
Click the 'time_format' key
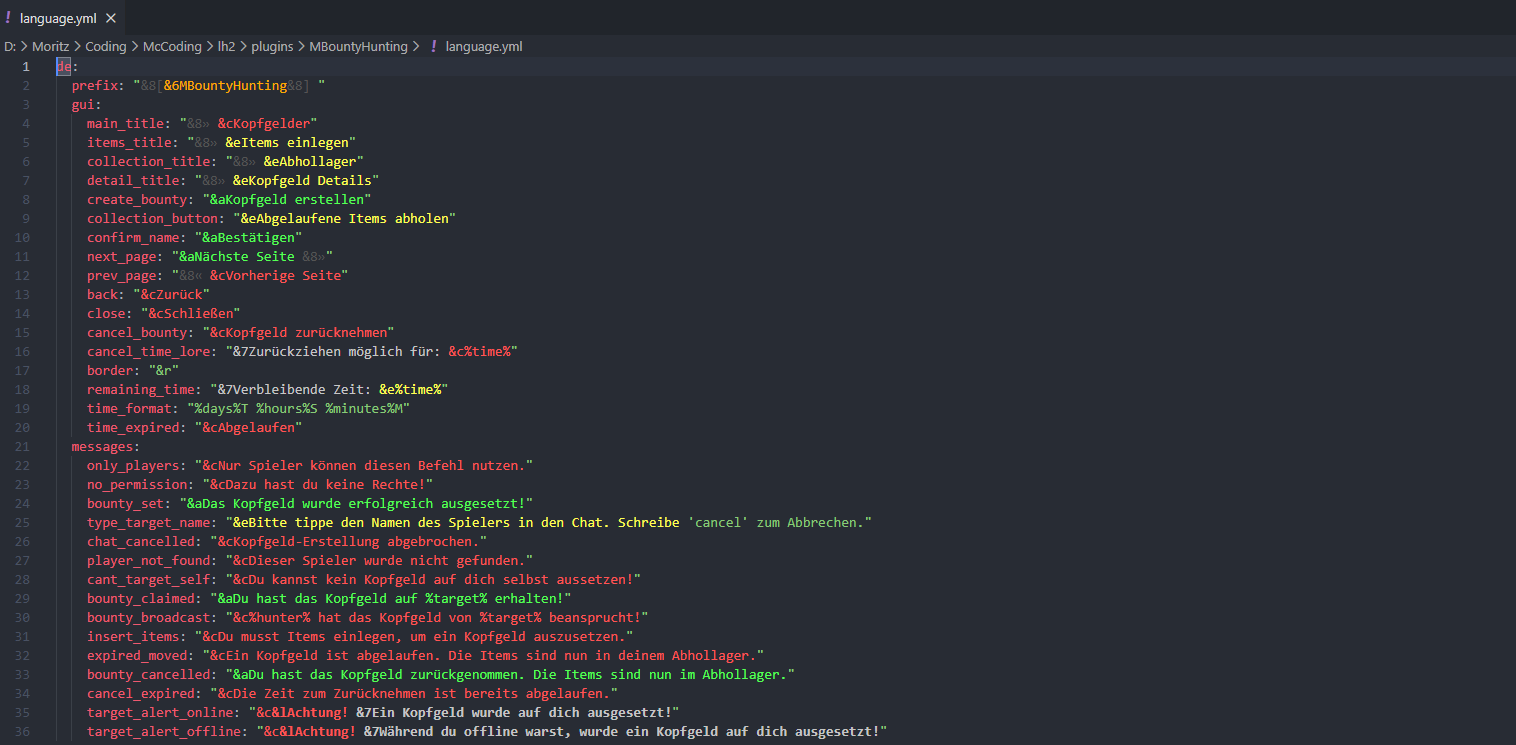(129, 408)
